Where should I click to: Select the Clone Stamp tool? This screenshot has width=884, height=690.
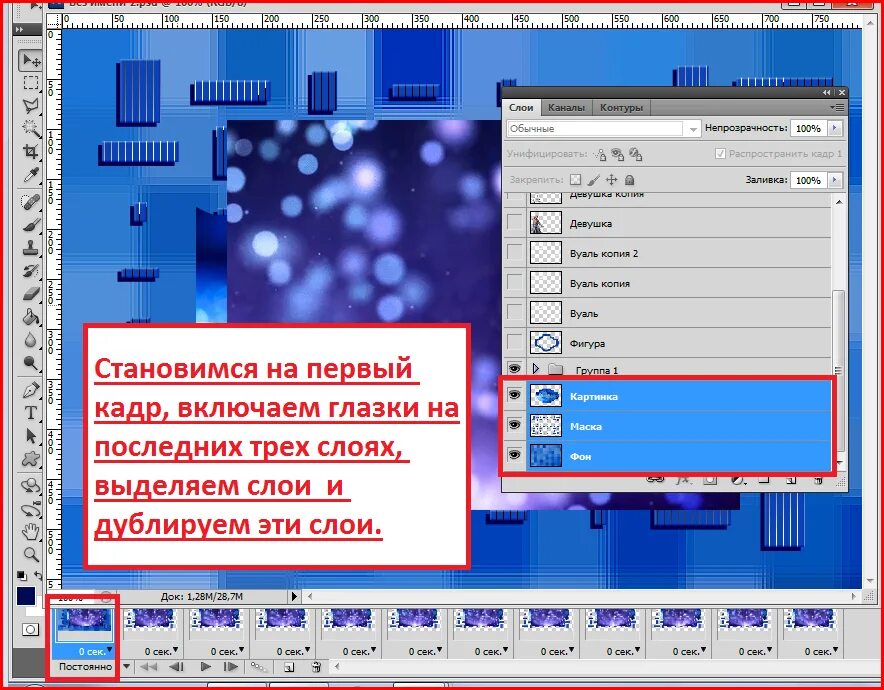coord(30,247)
